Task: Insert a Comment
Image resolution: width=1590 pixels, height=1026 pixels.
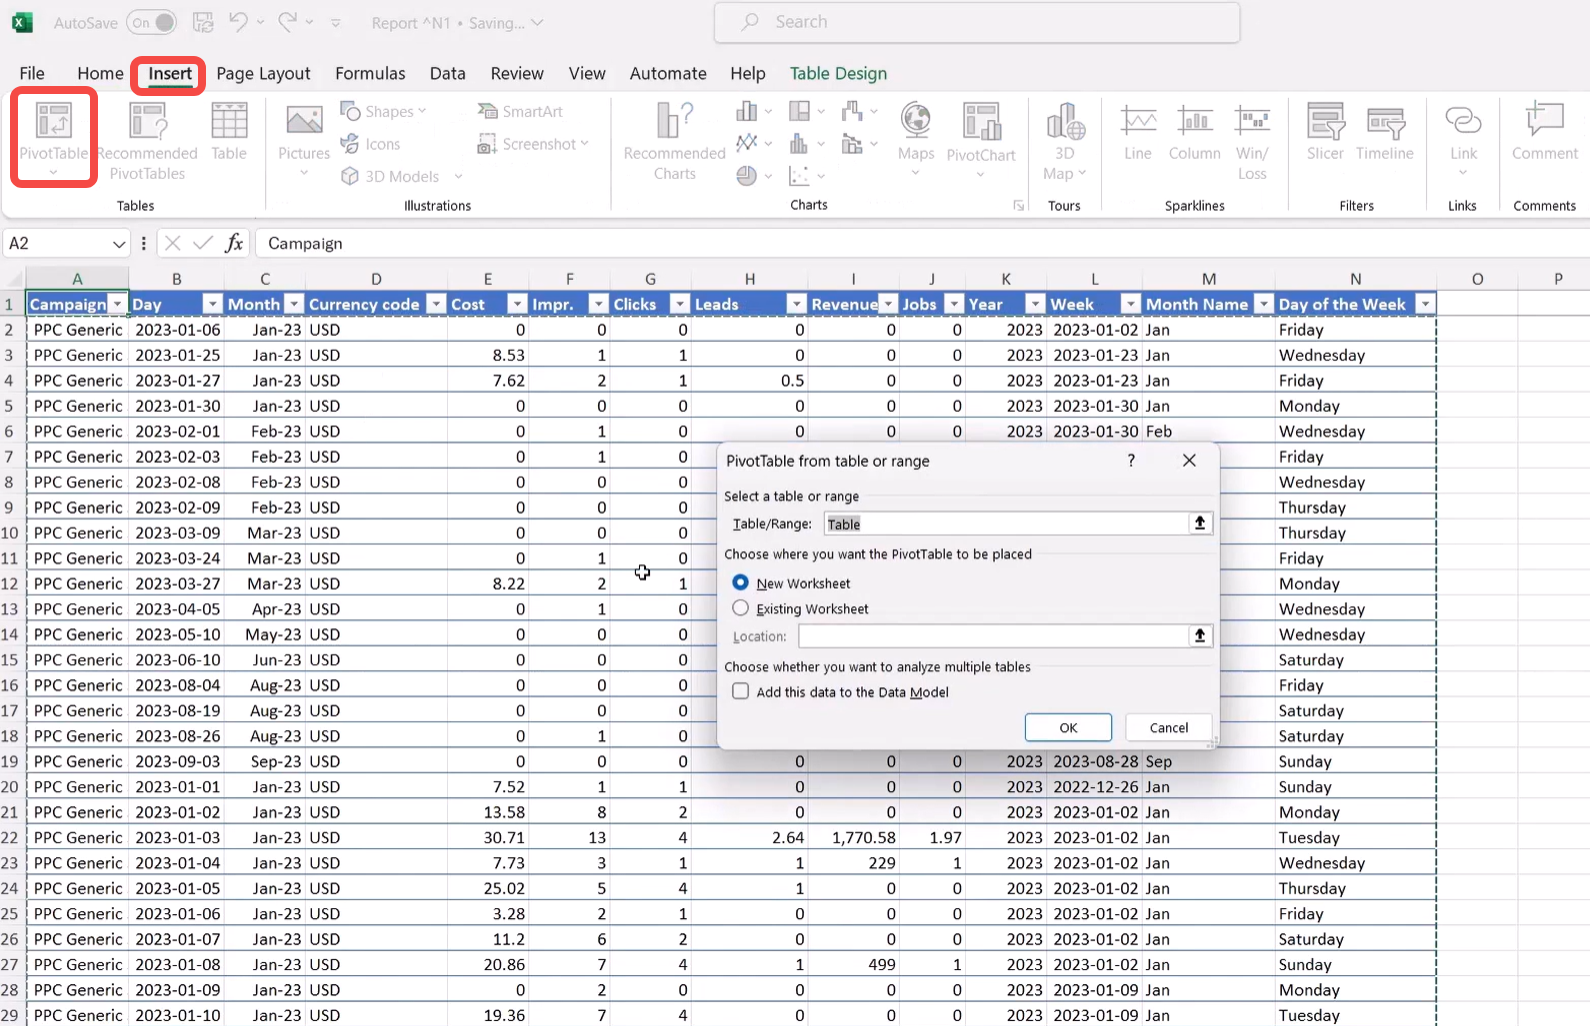Action: [x=1545, y=131]
